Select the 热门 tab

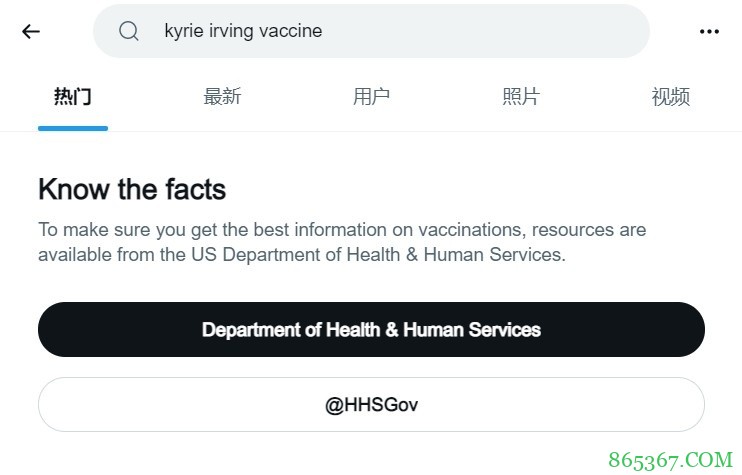click(72, 97)
